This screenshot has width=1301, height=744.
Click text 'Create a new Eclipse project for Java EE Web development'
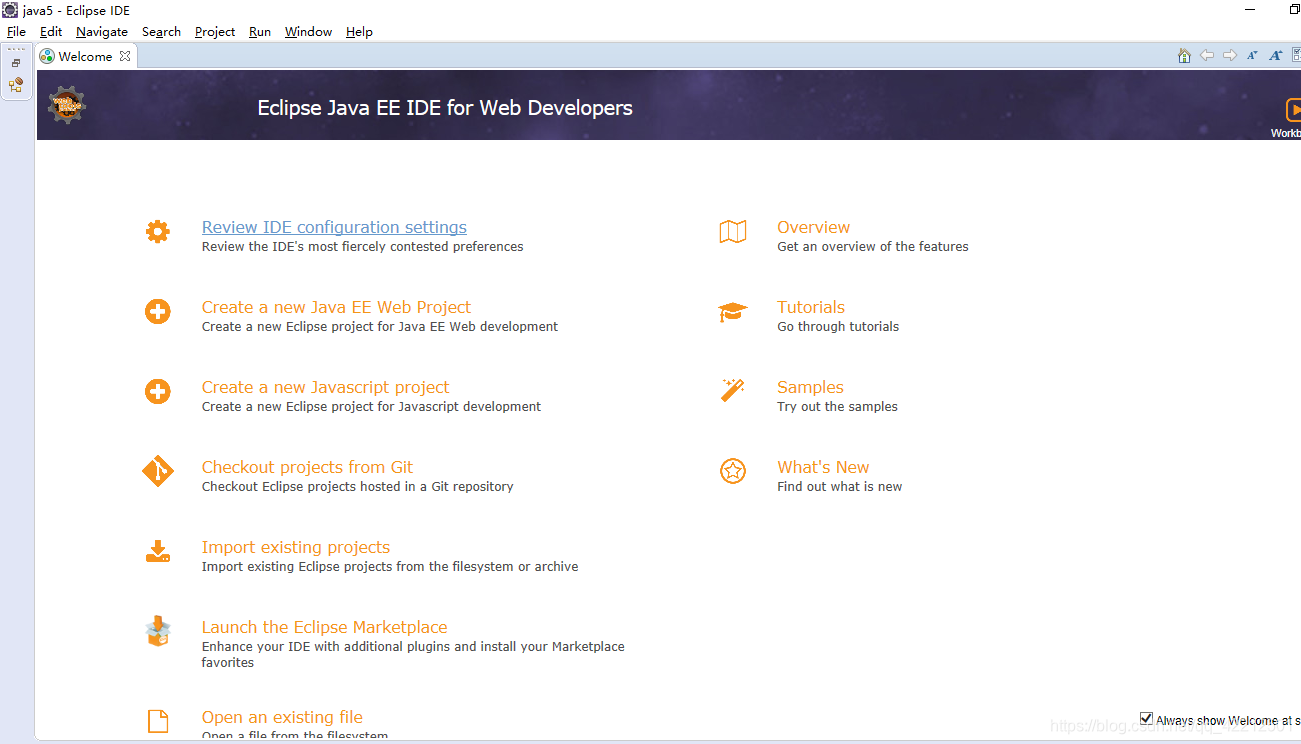[380, 326]
